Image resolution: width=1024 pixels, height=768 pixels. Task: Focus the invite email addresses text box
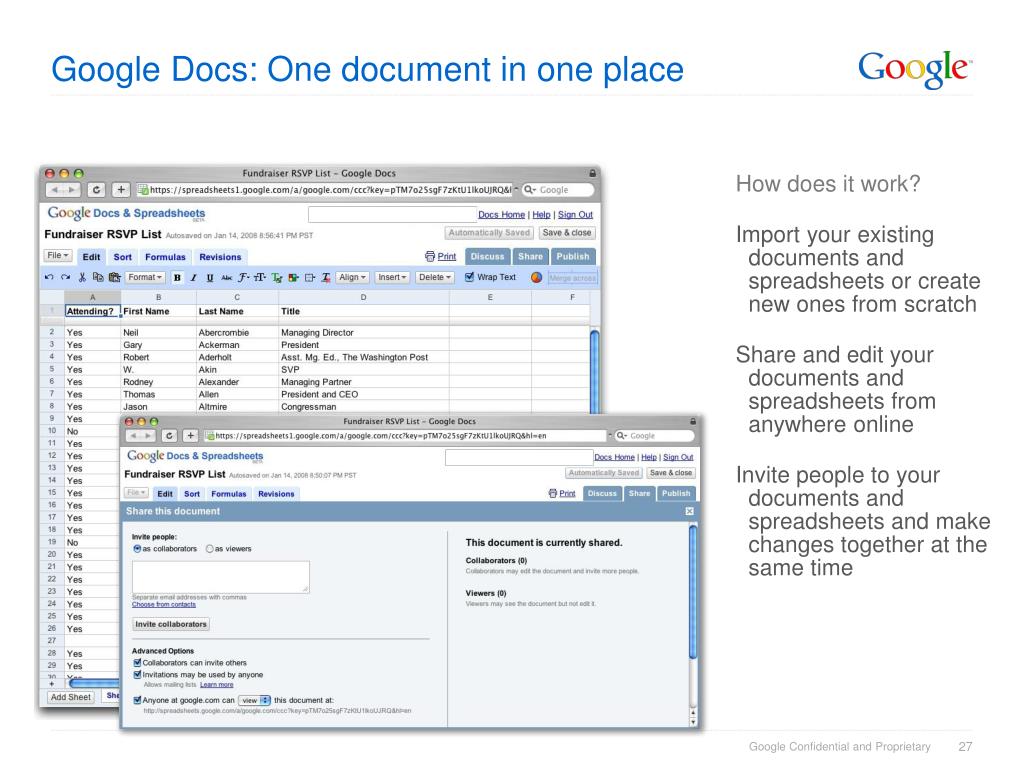coord(221,577)
